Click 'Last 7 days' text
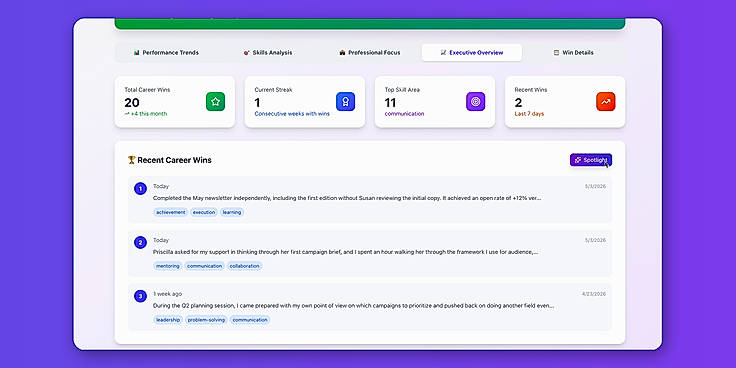 pyautogui.click(x=529, y=114)
